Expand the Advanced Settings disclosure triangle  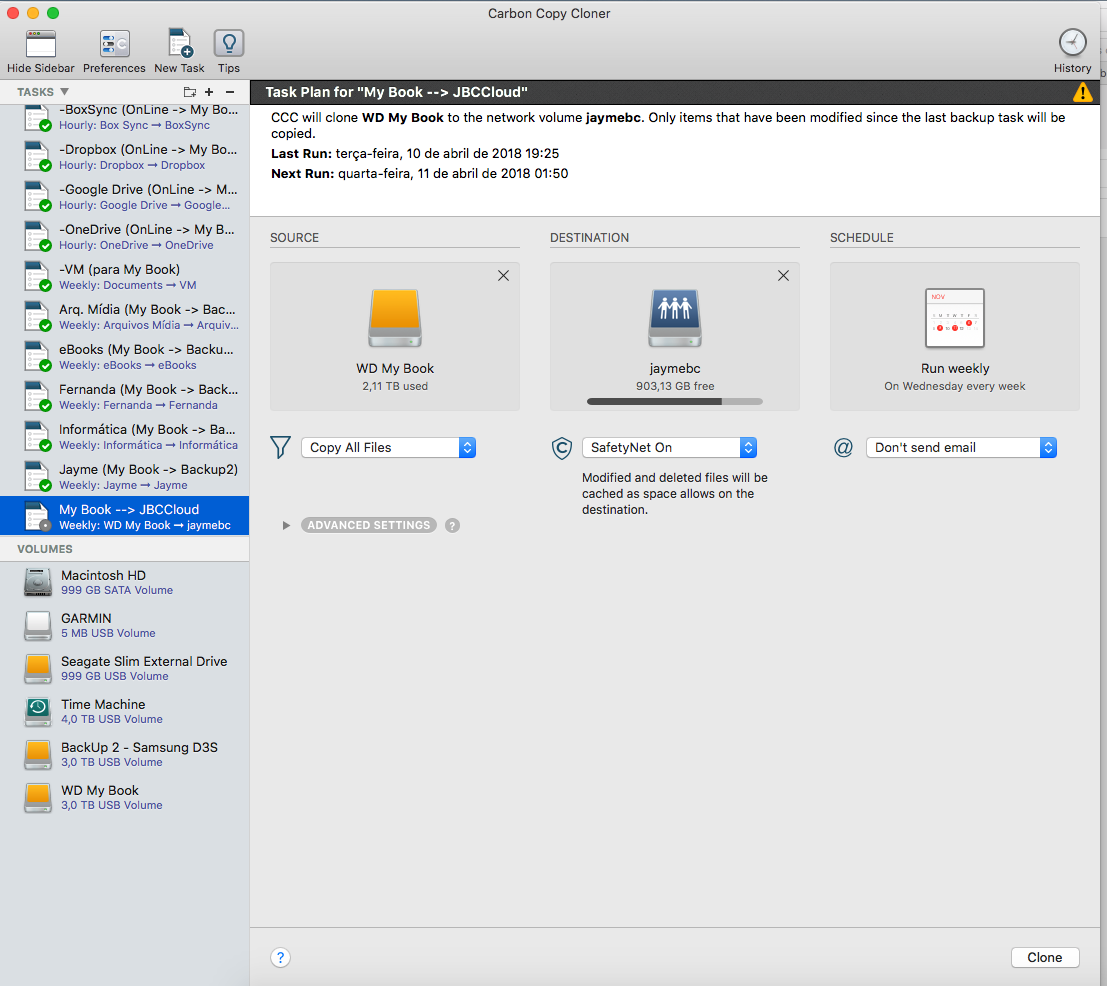click(x=287, y=525)
